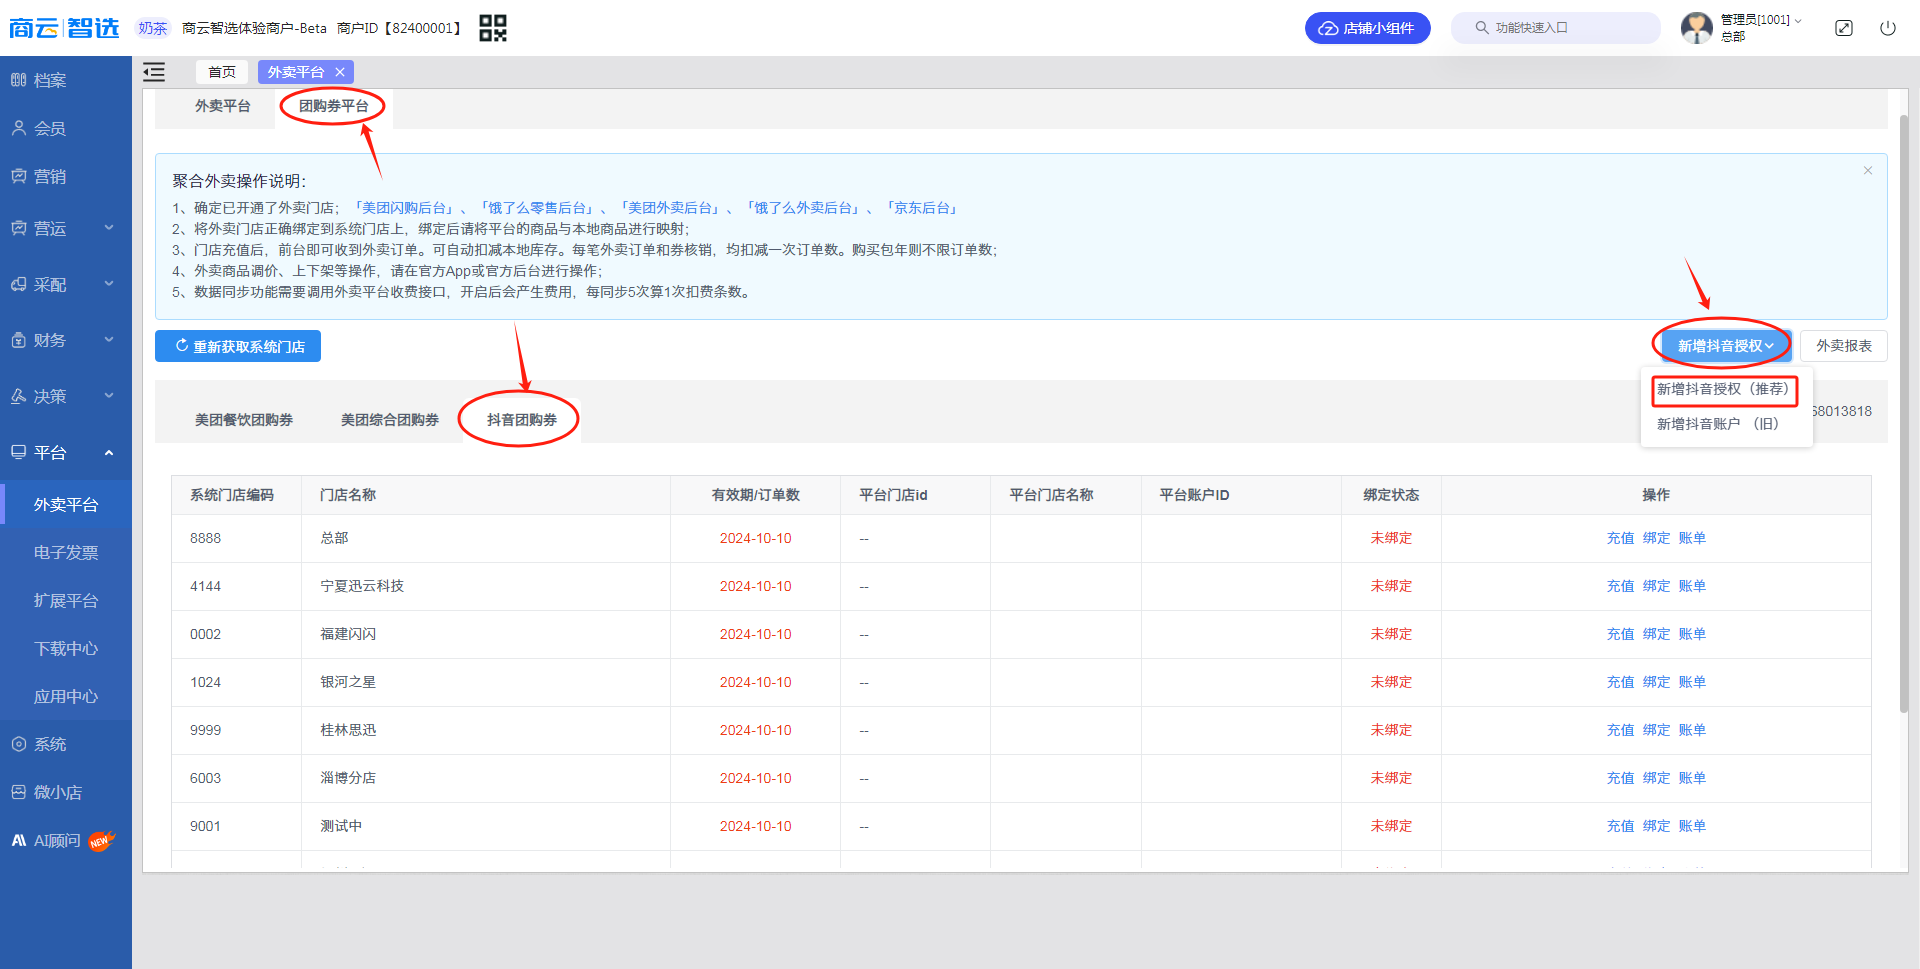
Task: Expand the 财务 sidebar section
Action: 66,340
